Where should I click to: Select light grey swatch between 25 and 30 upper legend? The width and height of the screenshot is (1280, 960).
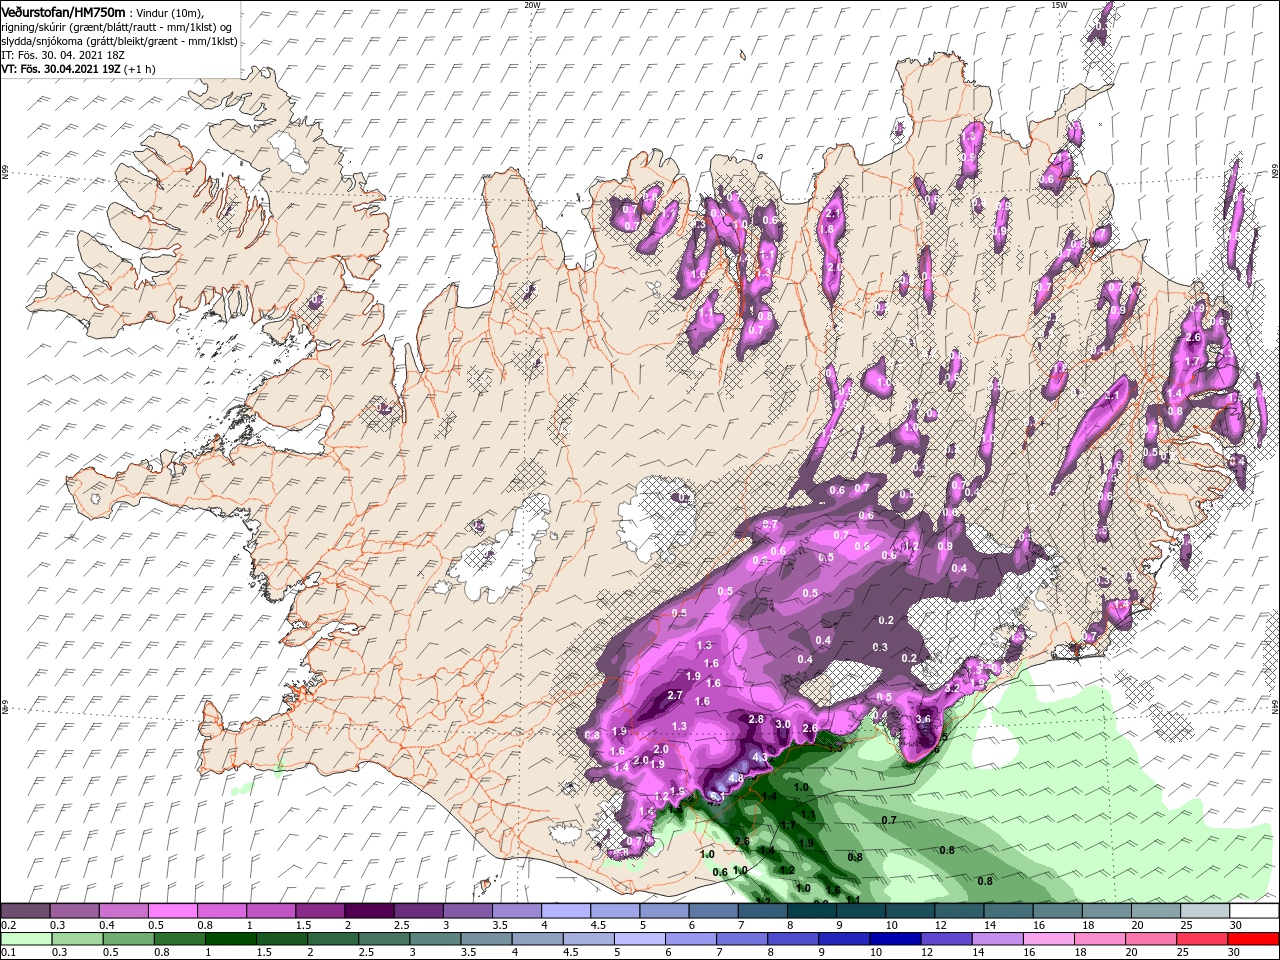coord(1205,911)
